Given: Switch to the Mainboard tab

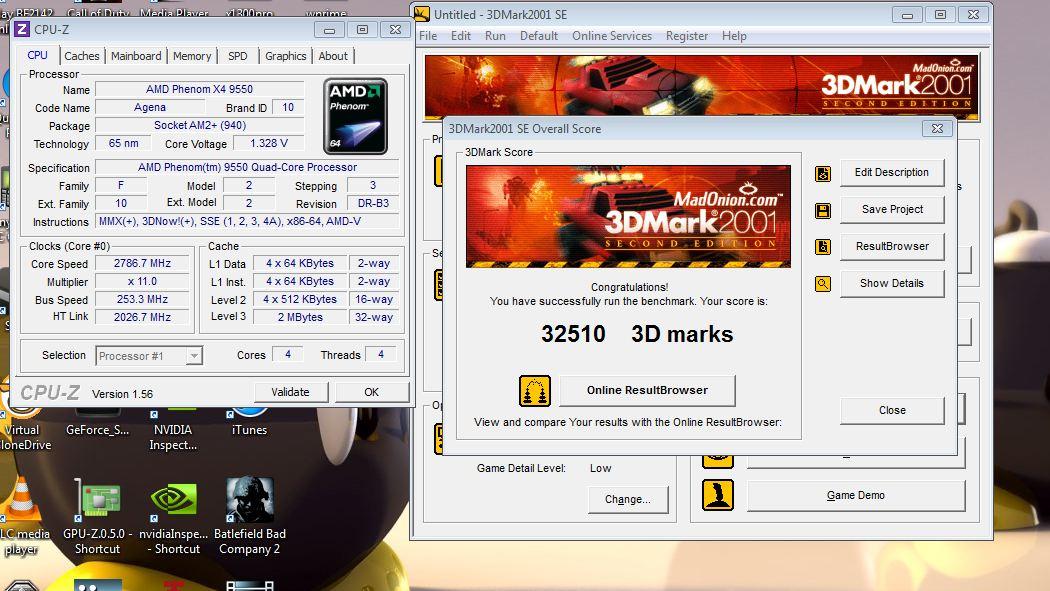Looking at the screenshot, I should coord(136,56).
